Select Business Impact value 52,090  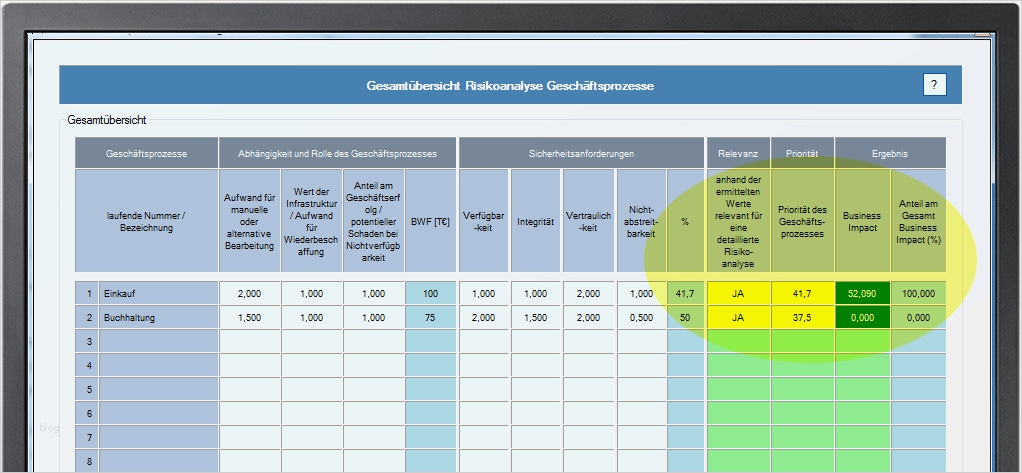[x=862, y=293]
